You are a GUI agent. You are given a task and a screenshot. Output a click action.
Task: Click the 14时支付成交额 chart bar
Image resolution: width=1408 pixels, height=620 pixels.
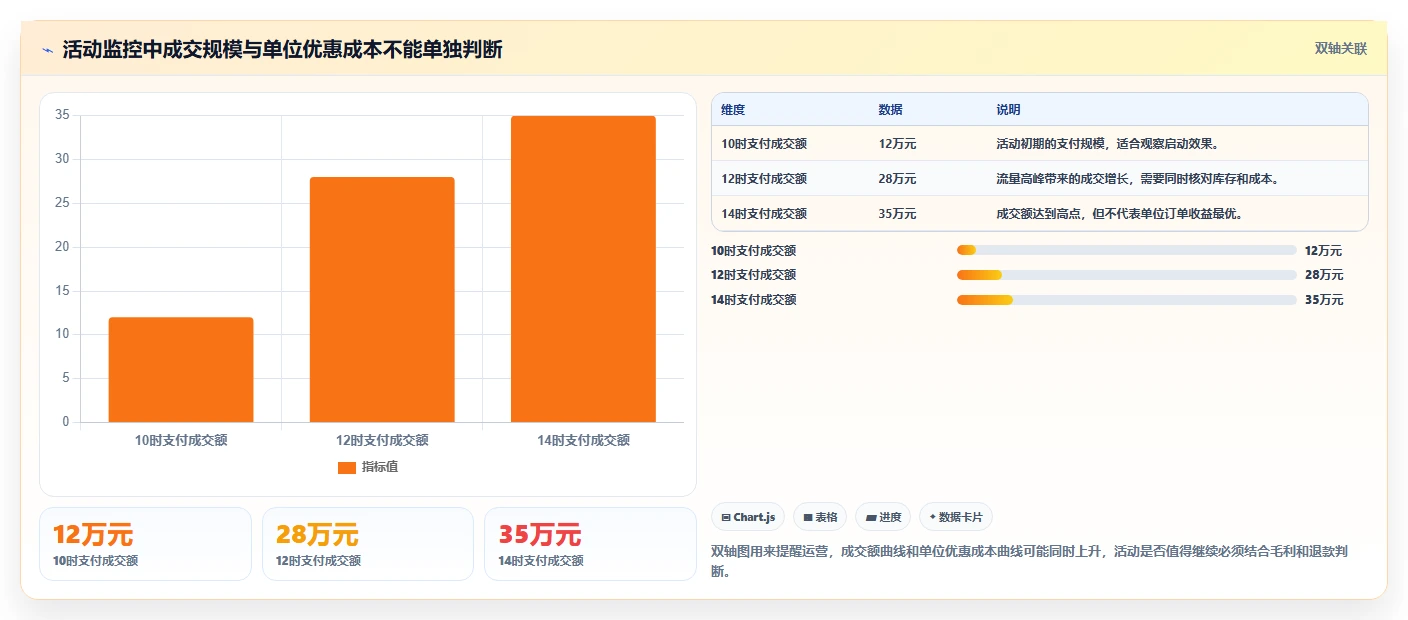point(583,269)
